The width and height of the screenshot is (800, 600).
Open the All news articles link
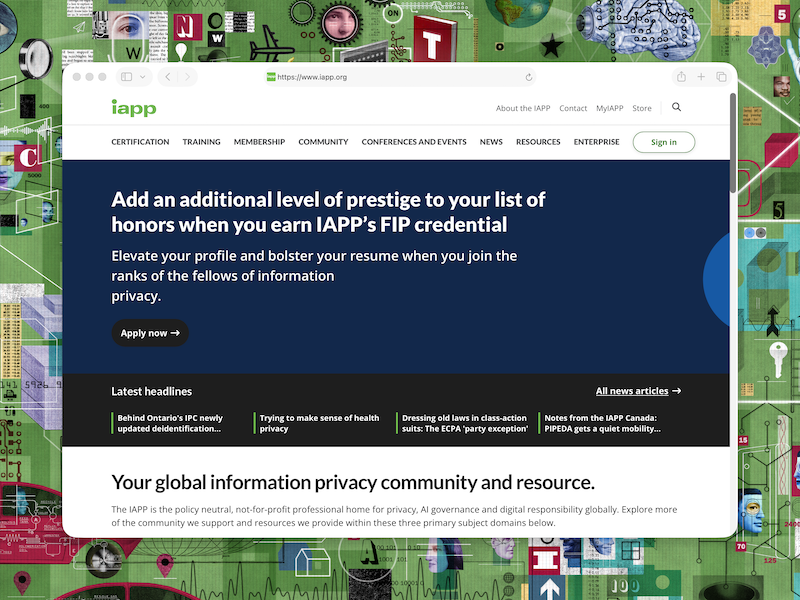(638, 391)
